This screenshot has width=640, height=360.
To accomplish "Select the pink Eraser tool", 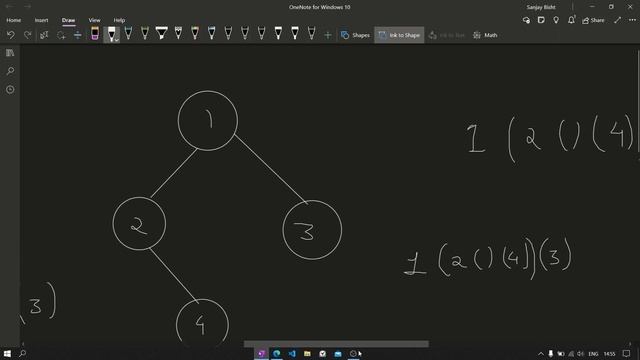I will point(95,33).
